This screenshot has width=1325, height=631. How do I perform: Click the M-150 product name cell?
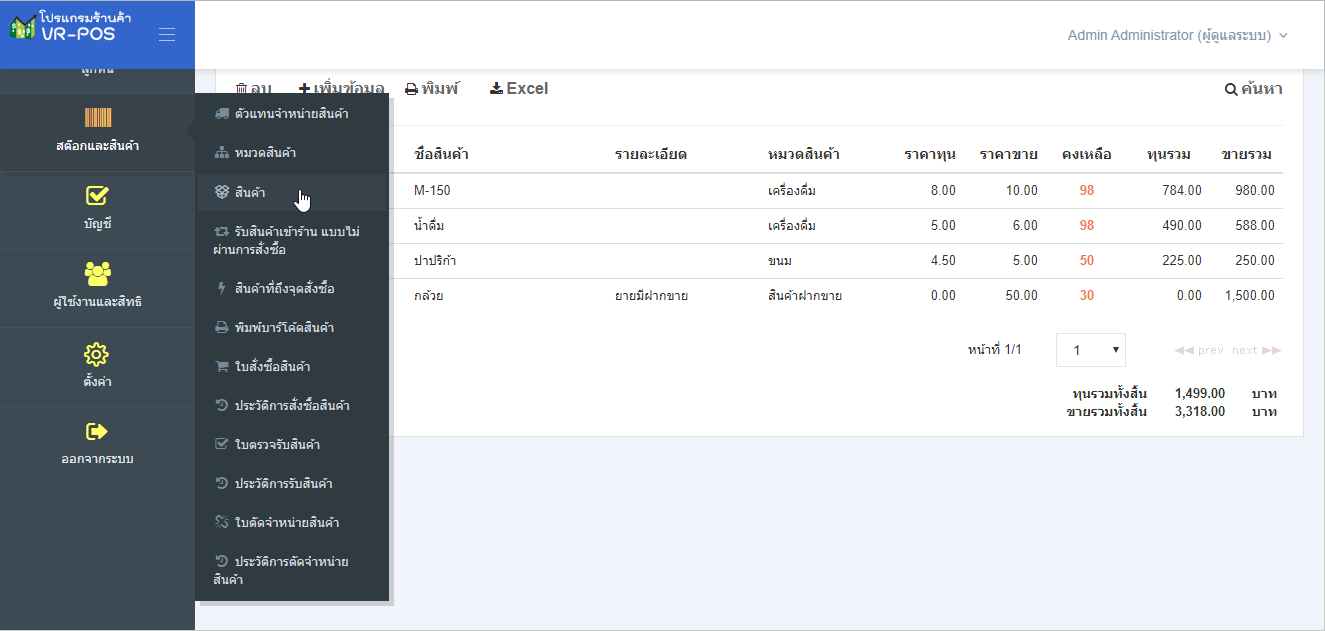[433, 190]
